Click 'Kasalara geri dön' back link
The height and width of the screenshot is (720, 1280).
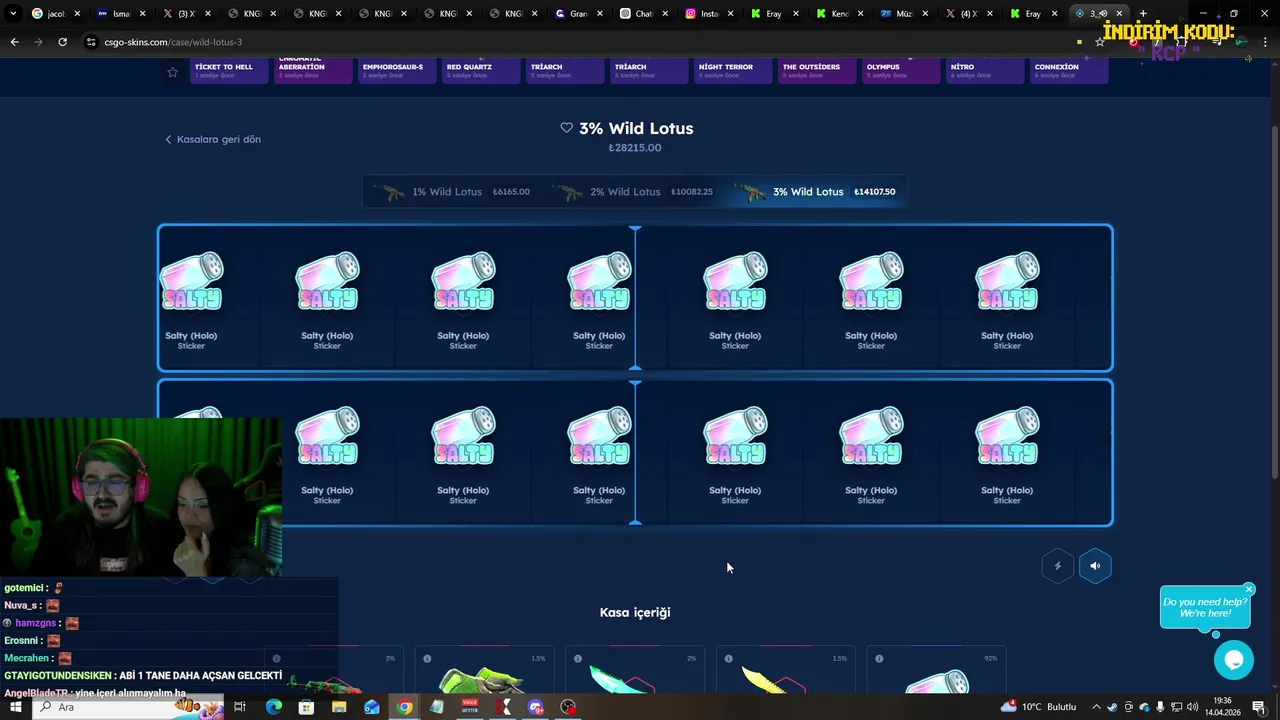[x=213, y=139]
